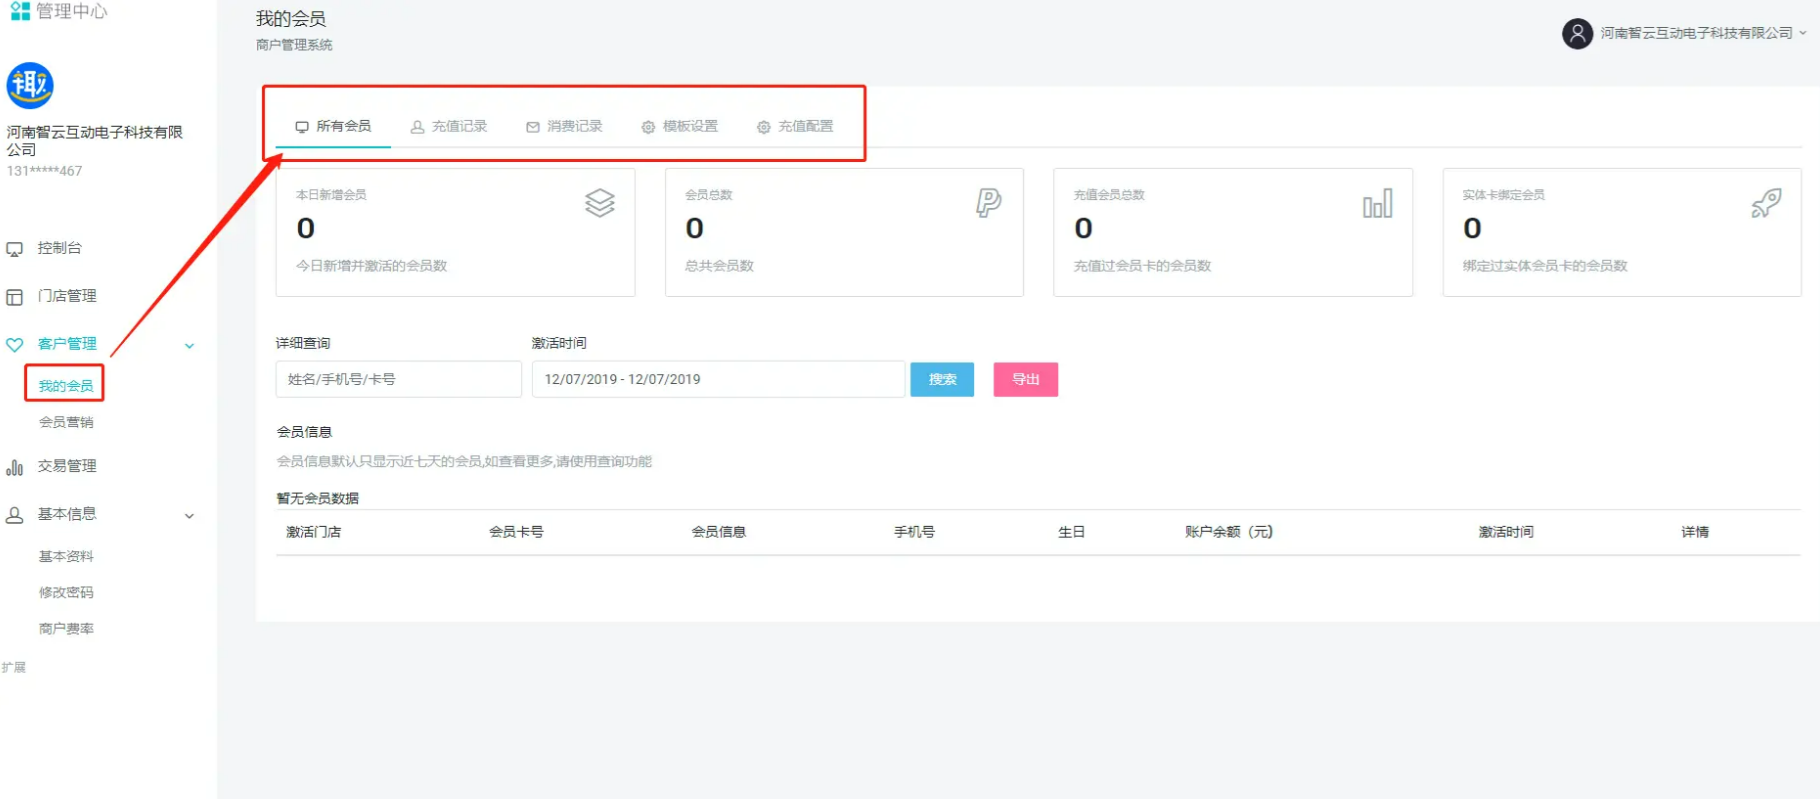Click the merchant avatar logo in sidebar
Viewport: 1820px width, 799px height.
tap(30, 86)
